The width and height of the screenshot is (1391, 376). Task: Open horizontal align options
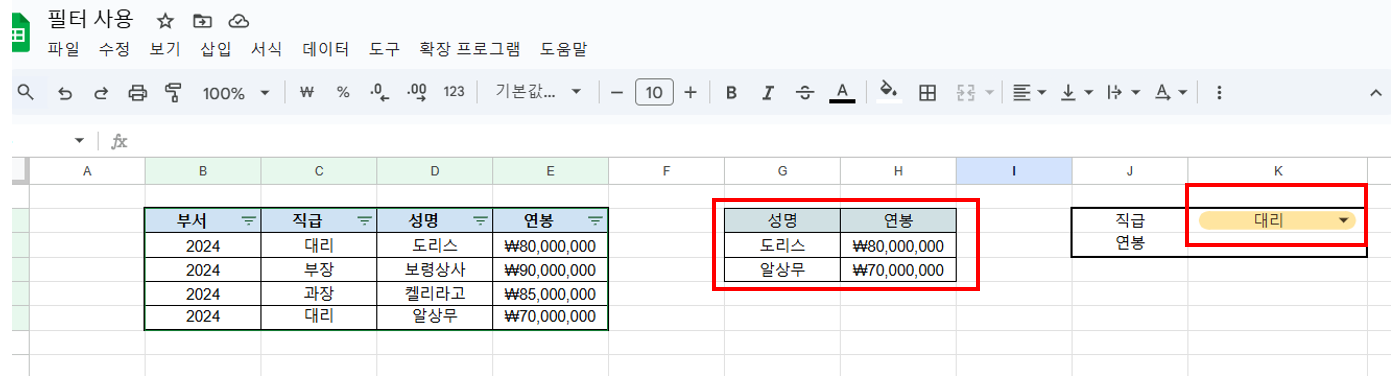[1028, 93]
